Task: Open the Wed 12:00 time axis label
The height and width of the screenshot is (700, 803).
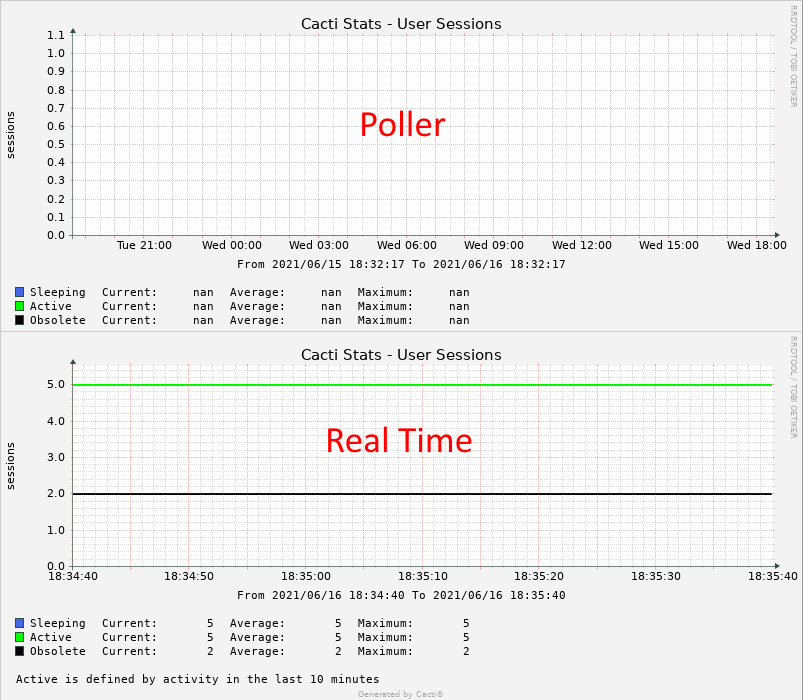Action: [x=582, y=245]
